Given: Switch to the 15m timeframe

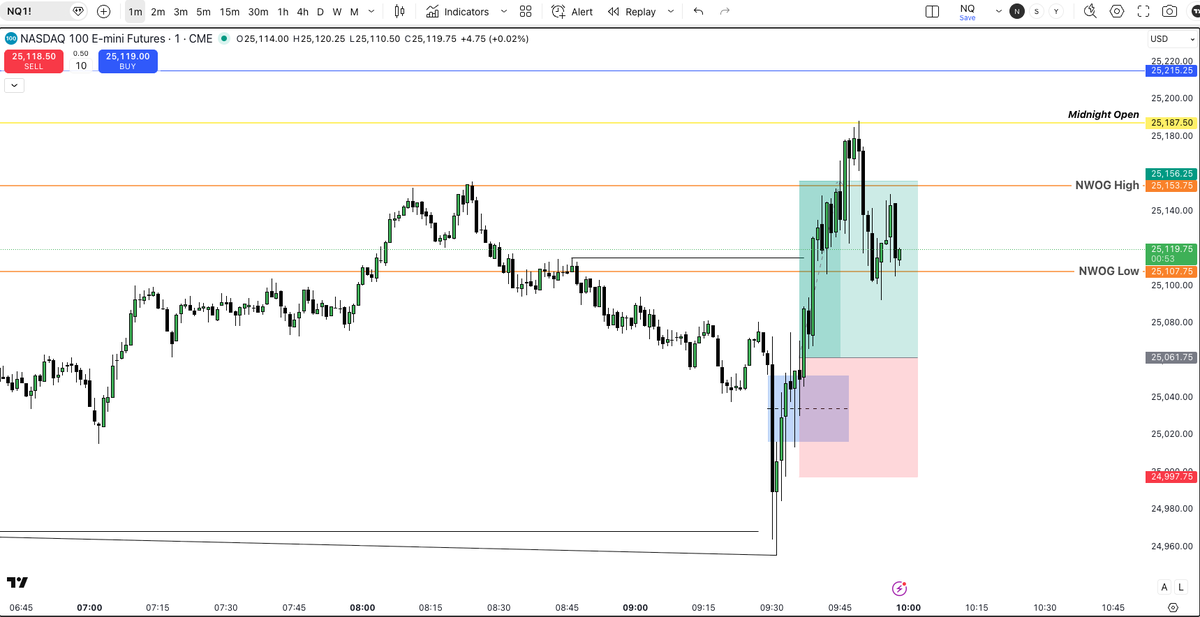Looking at the screenshot, I should click(x=229, y=12).
